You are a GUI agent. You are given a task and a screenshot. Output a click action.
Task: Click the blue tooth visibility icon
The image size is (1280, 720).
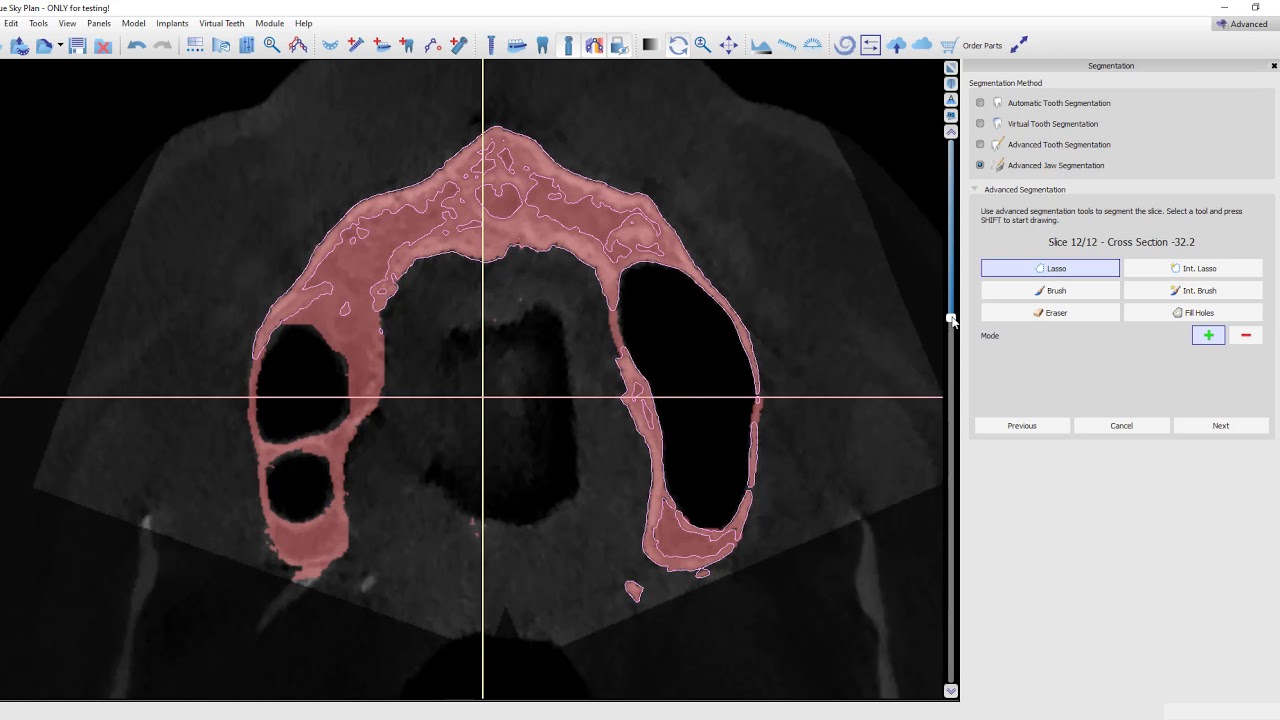coord(543,45)
